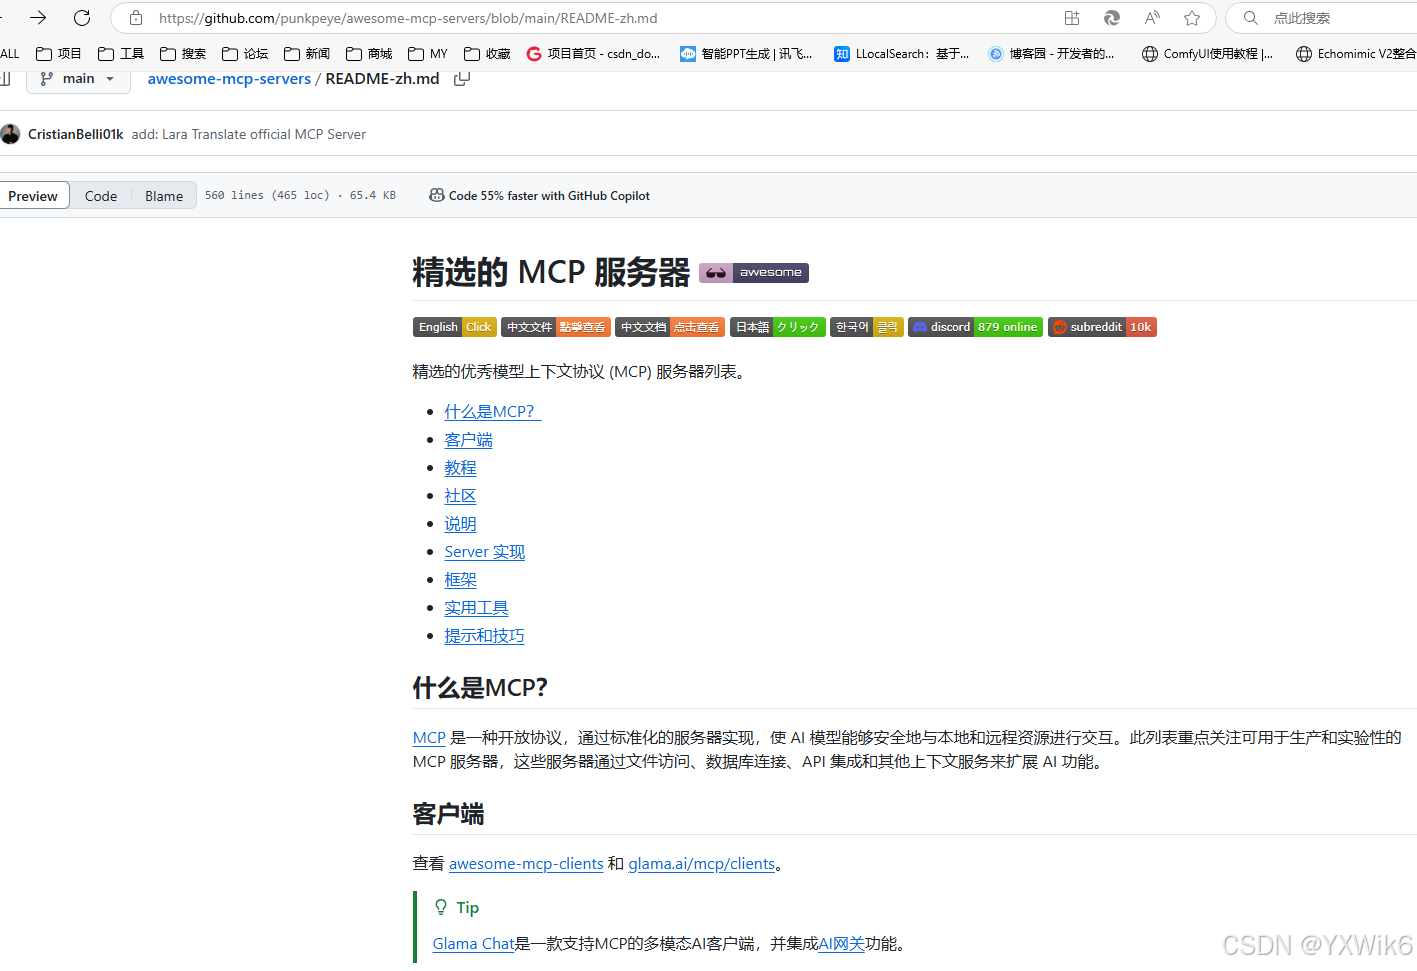Click the 560 lines 65.4 KB file info
The height and width of the screenshot is (971, 1417).
300,196
